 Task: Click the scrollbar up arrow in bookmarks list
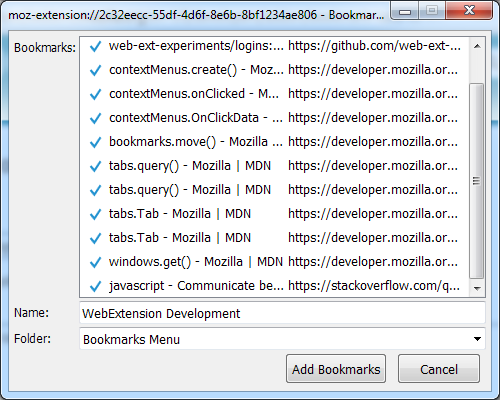click(477, 46)
